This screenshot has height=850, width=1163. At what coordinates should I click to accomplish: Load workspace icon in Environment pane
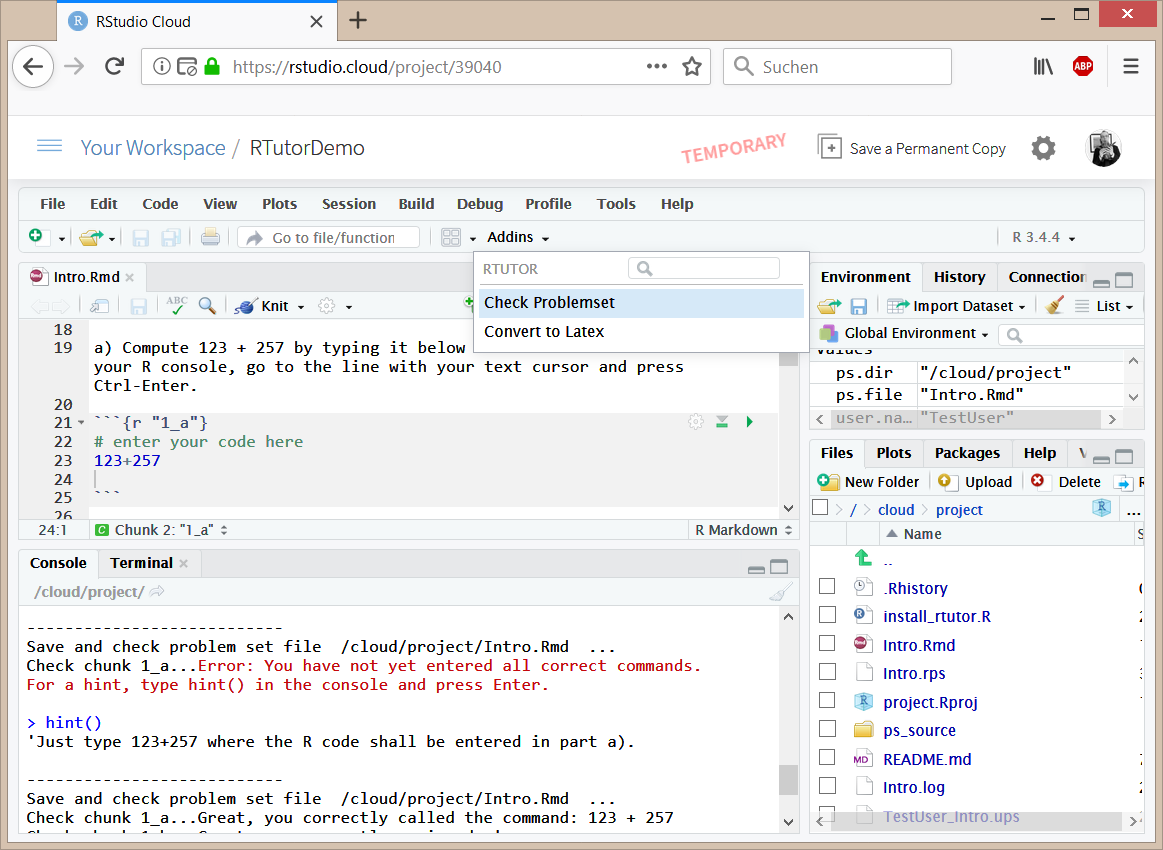pos(830,306)
